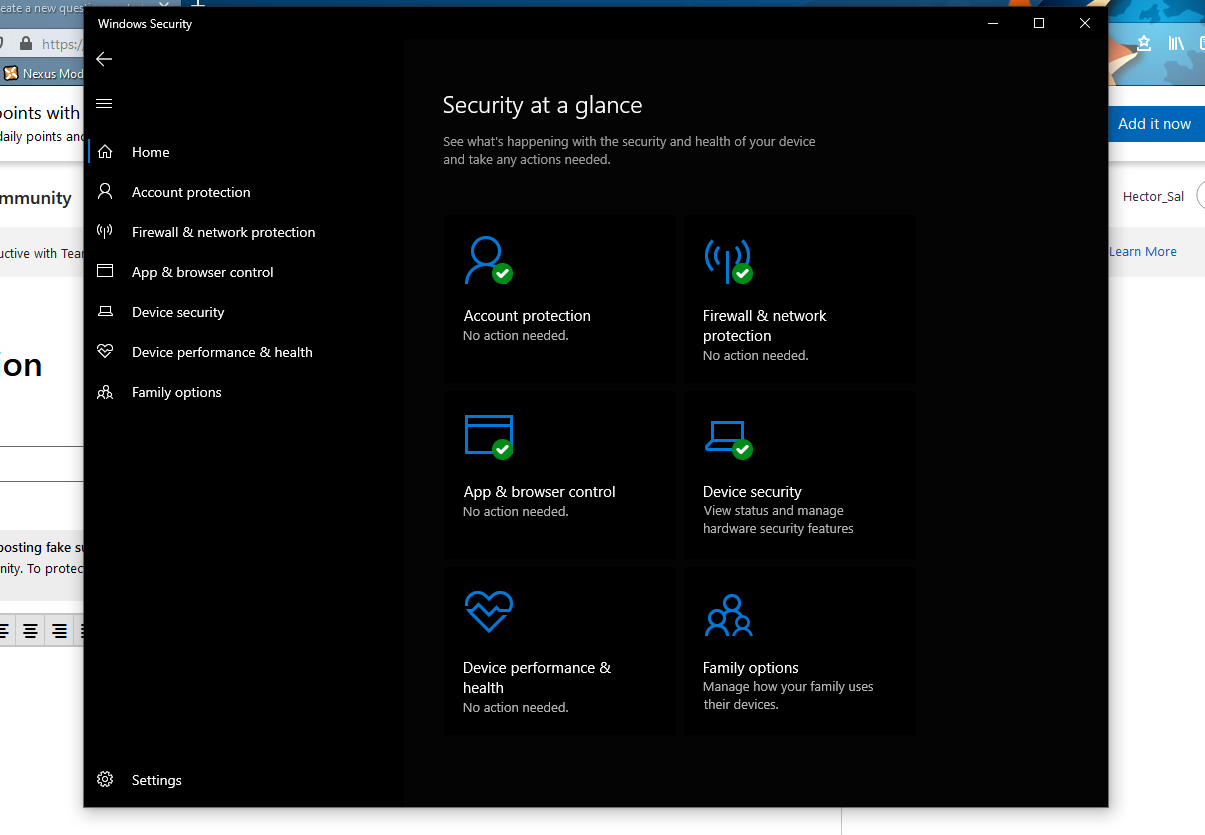Select the Firewall & network protection sidebar icon
1205x835 pixels.
[104, 232]
